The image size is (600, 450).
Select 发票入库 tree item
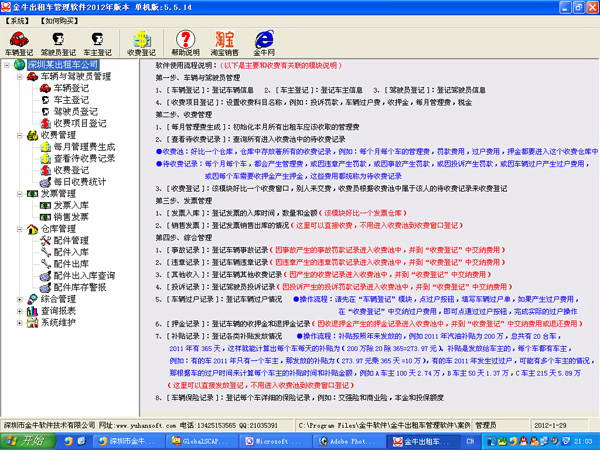pos(71,205)
